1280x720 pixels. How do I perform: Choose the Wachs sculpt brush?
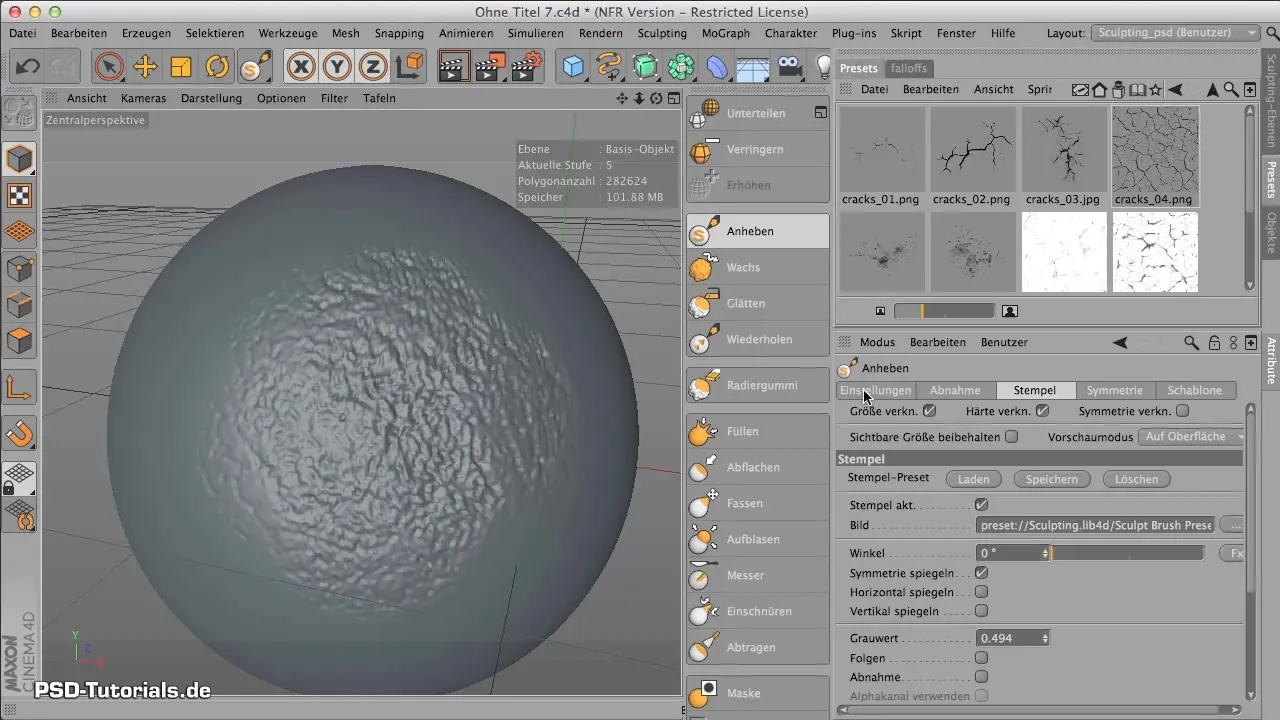click(x=757, y=267)
